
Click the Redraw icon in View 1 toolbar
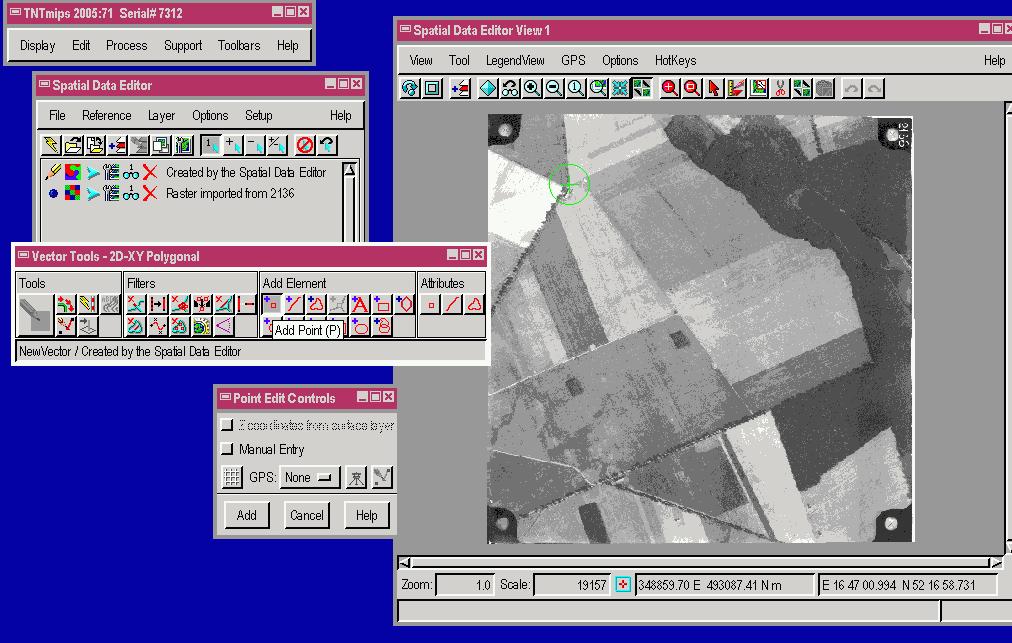pos(410,88)
